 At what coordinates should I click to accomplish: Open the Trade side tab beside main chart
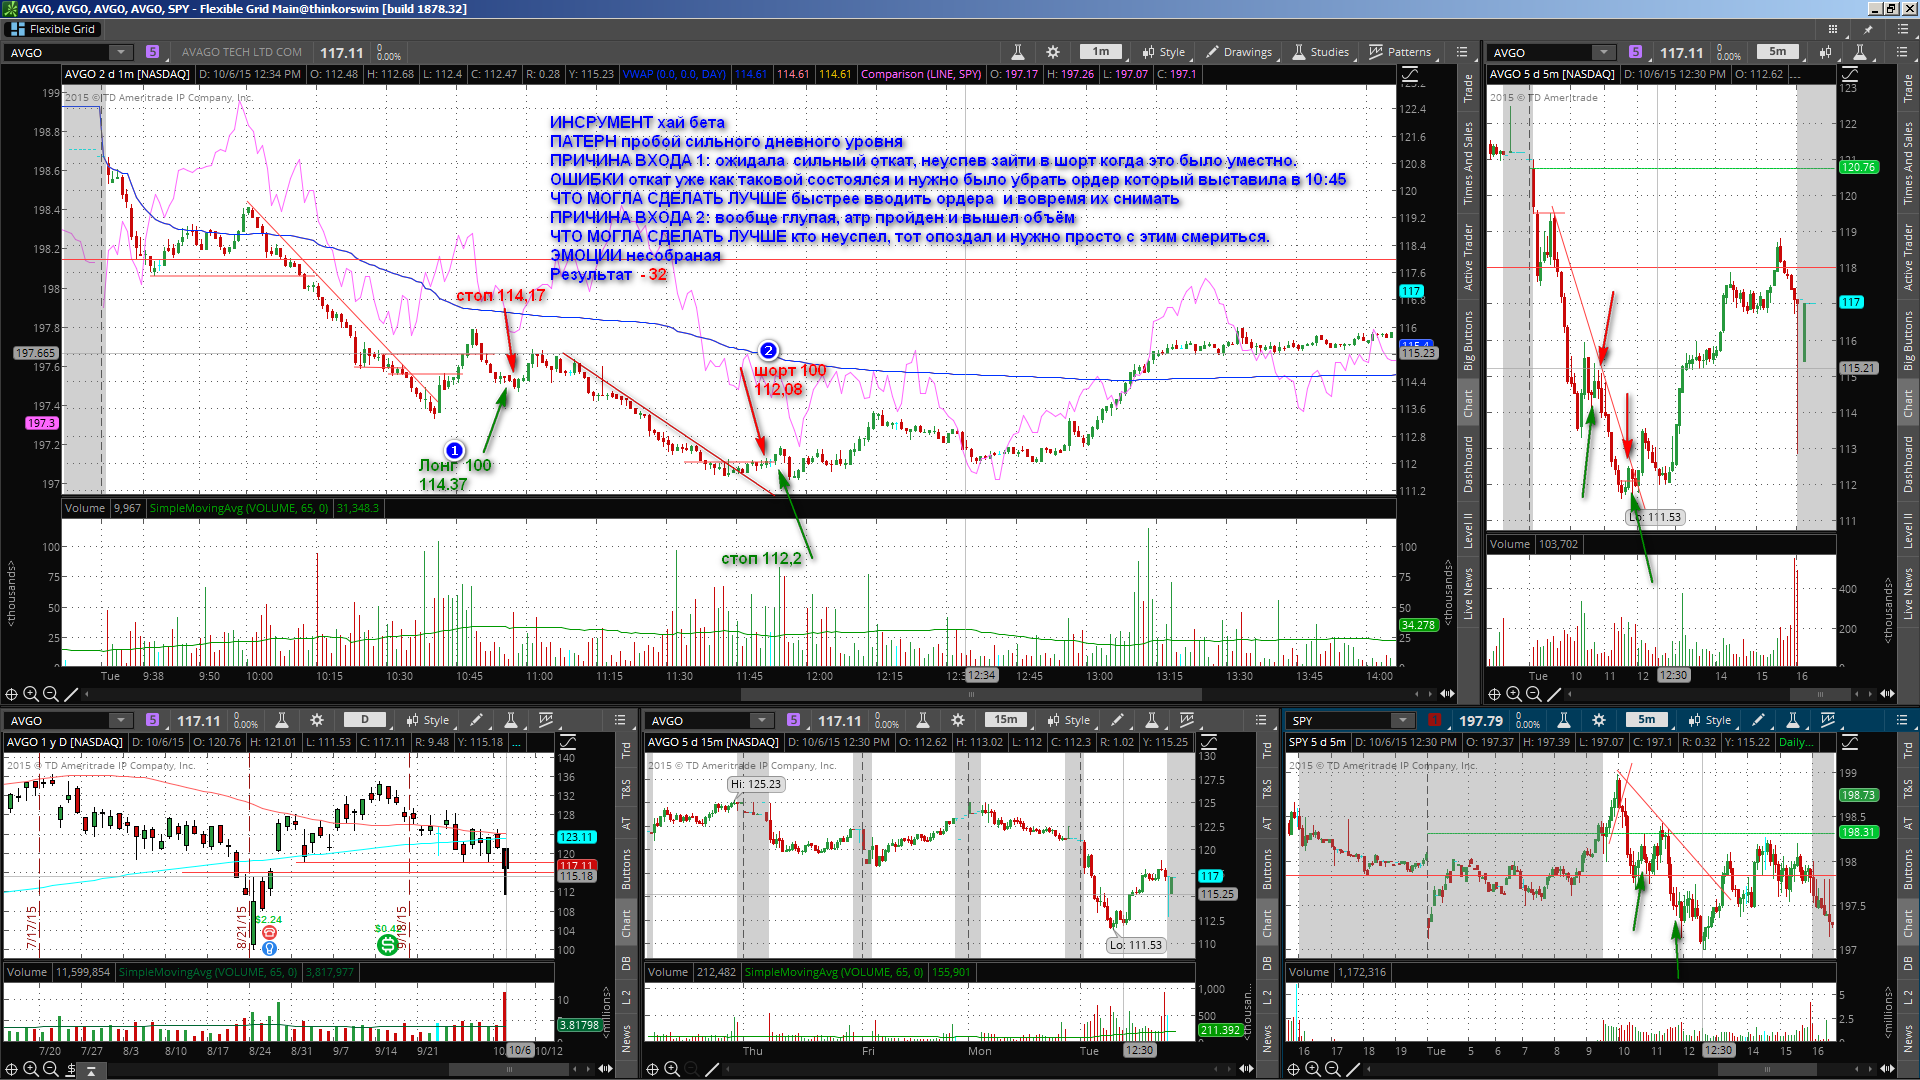1468,88
